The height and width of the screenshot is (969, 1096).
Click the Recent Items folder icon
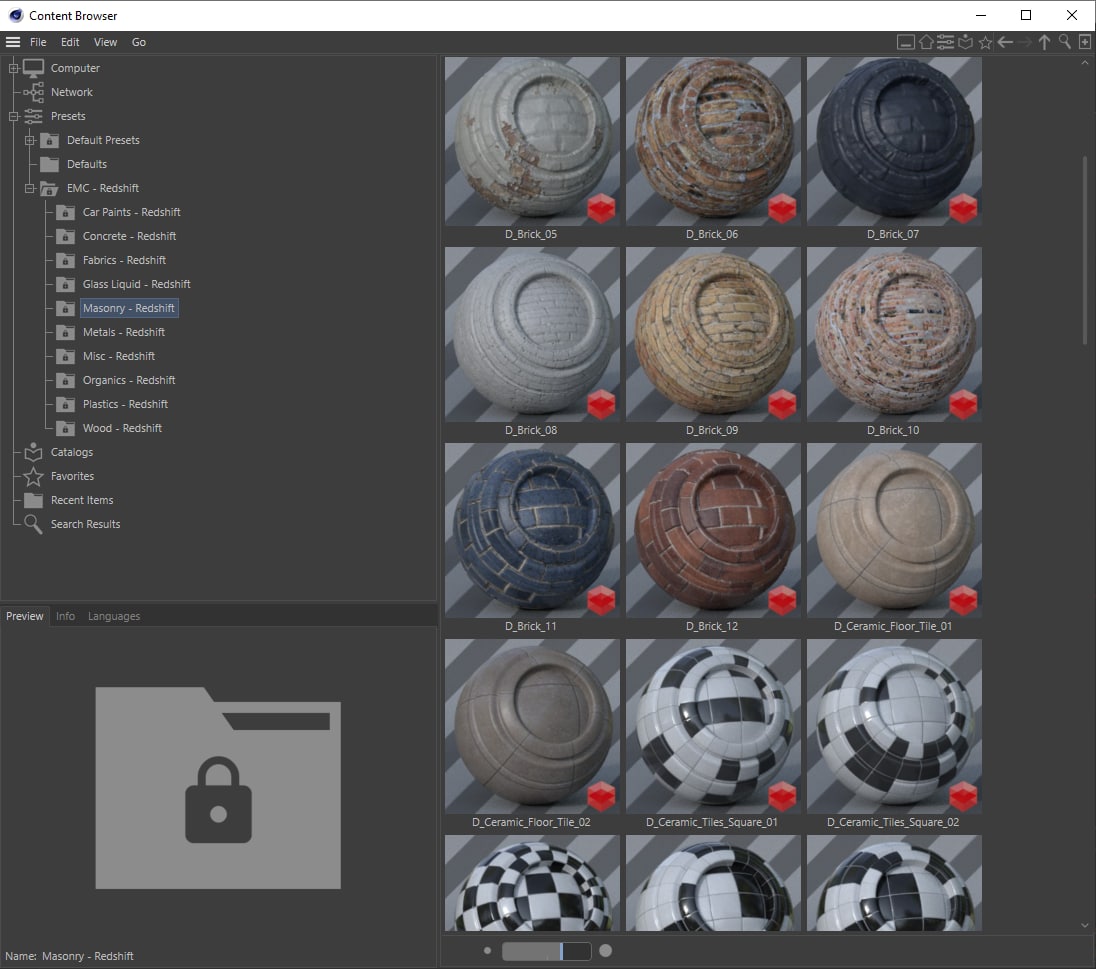(x=33, y=500)
